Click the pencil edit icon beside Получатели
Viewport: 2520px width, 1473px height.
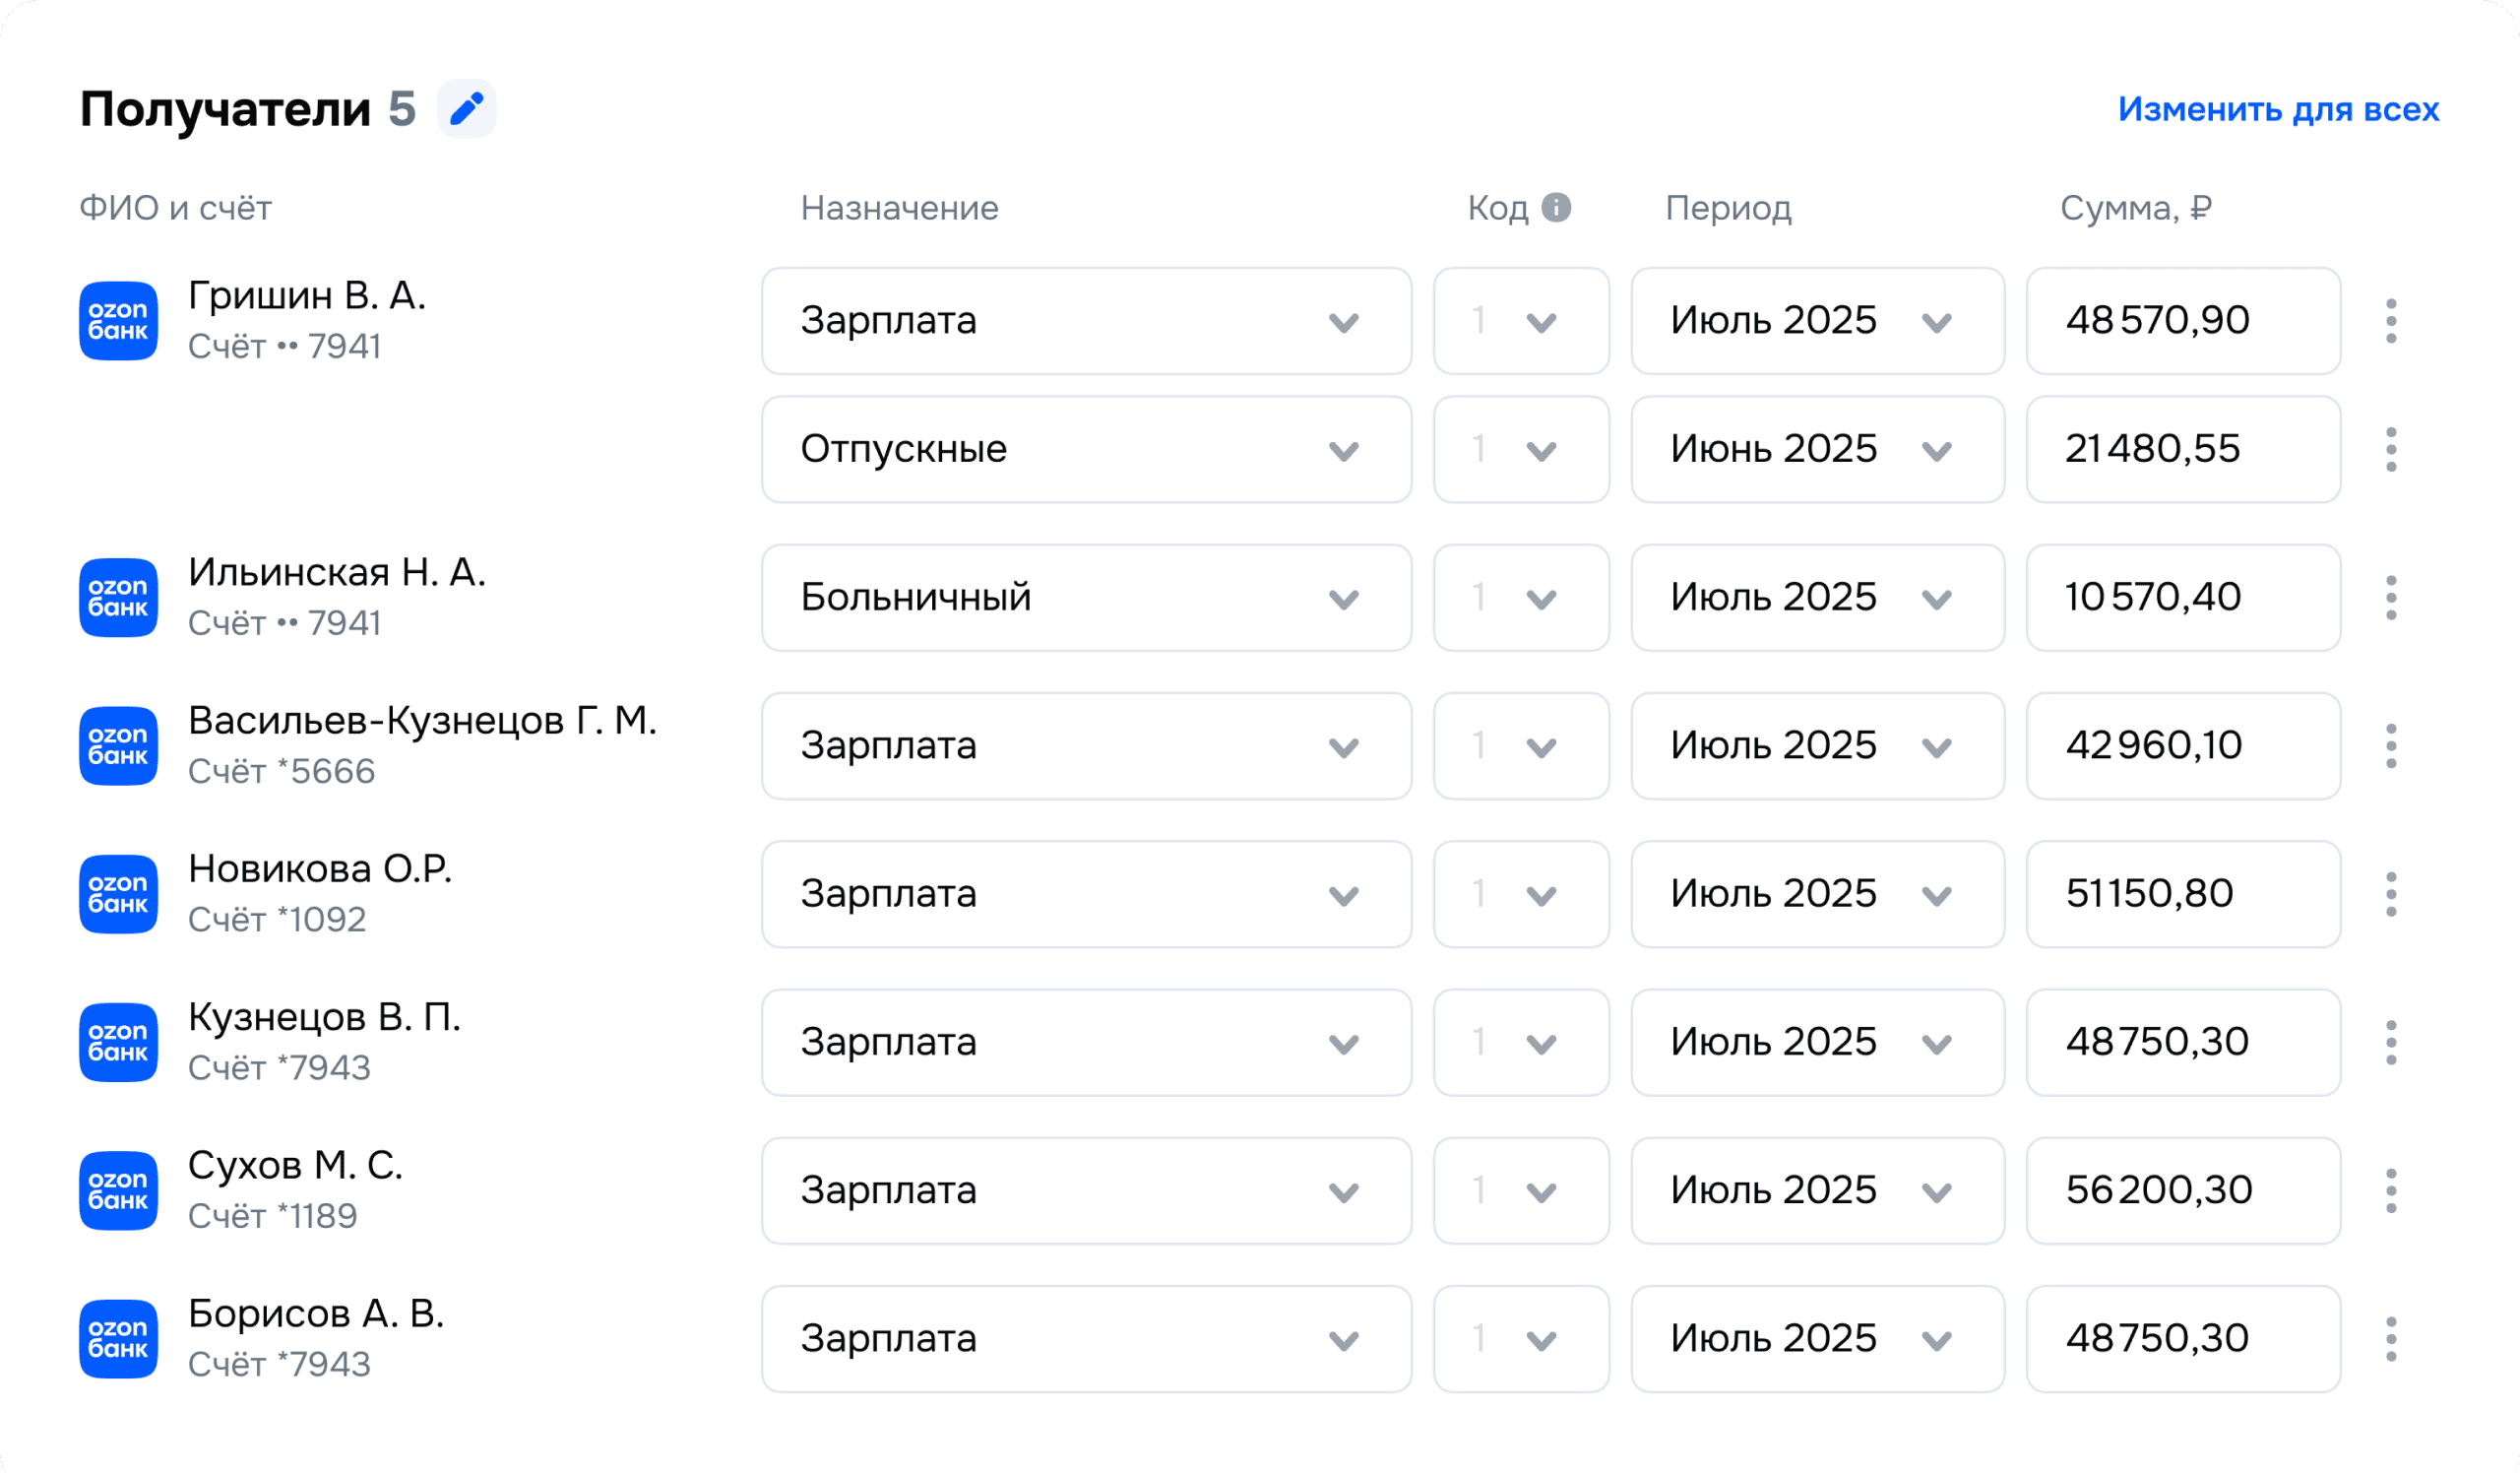466,109
